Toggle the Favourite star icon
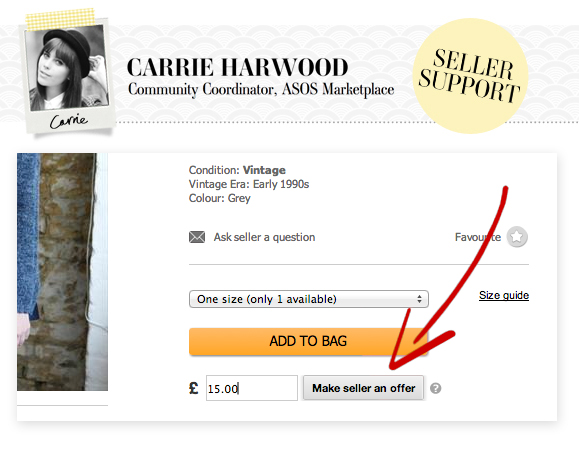The width and height of the screenshot is (580, 449). click(517, 237)
